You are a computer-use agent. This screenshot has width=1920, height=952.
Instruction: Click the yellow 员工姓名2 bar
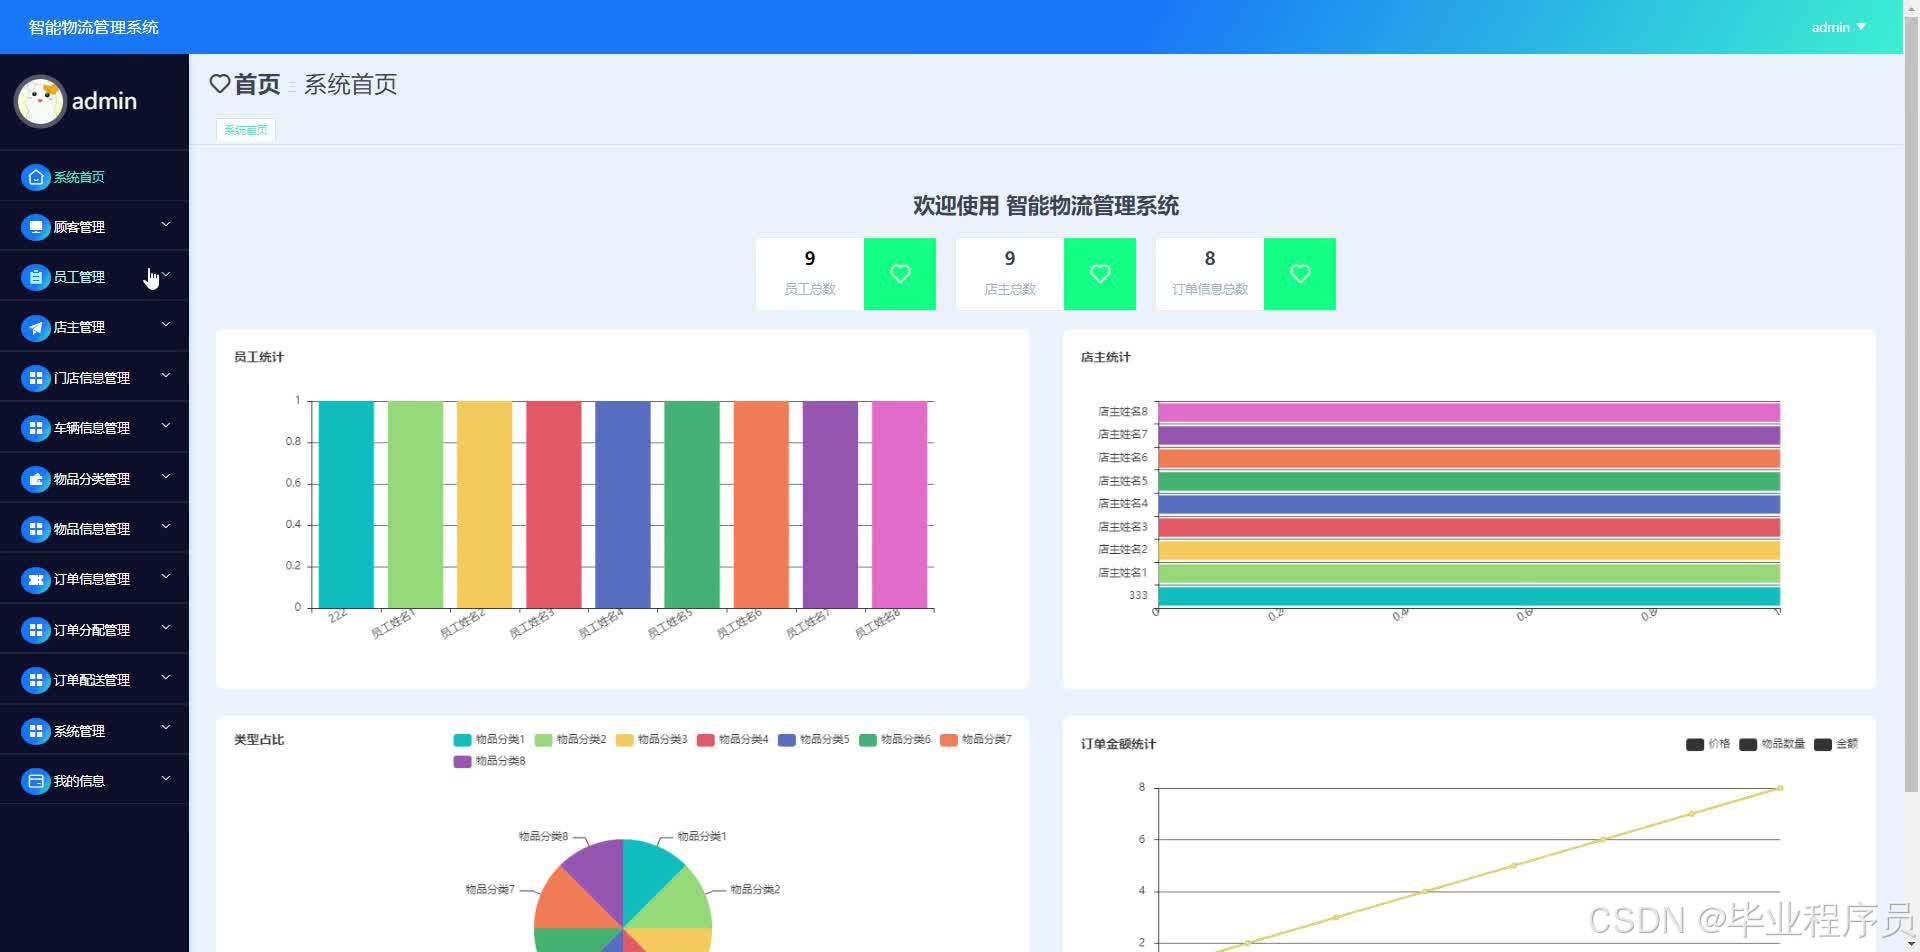484,504
